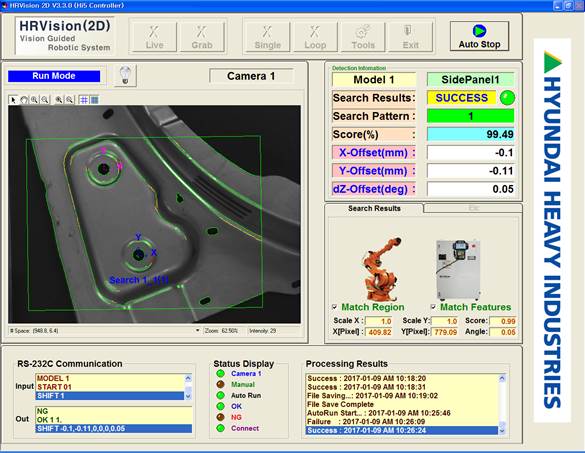This screenshot has width=585, height=453.
Task: Click the Model 1 field
Action: coord(374,80)
